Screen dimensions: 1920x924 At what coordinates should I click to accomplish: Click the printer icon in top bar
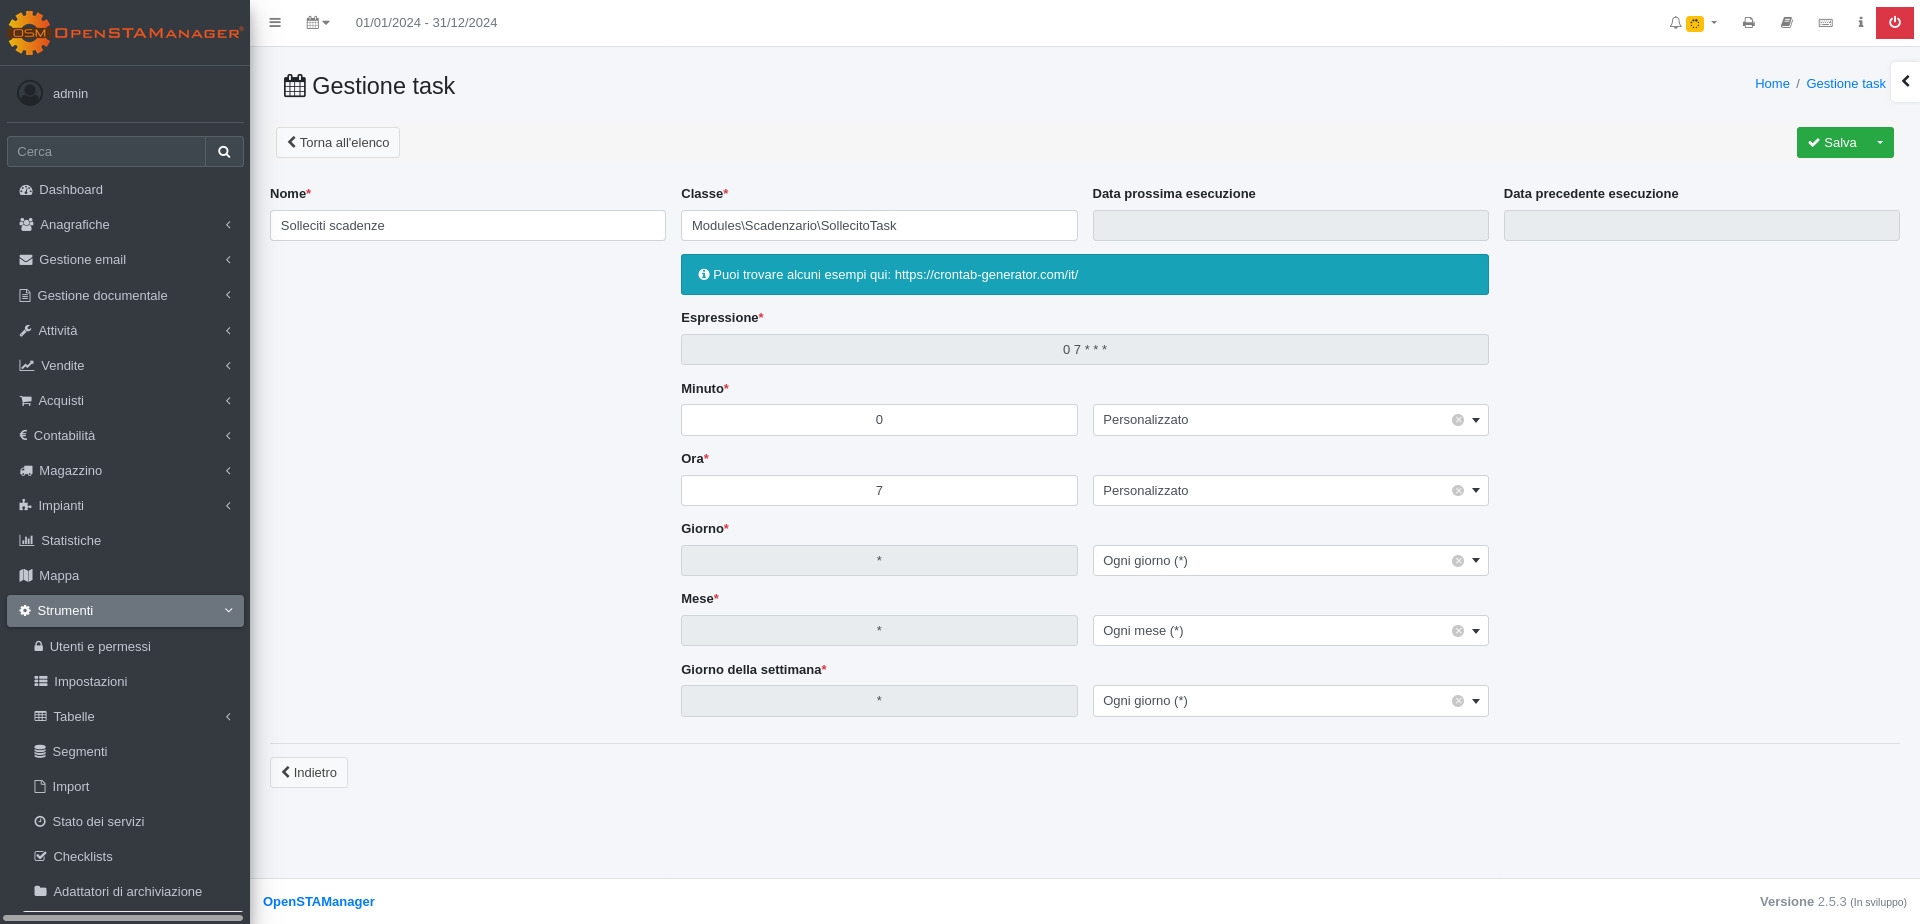point(1748,23)
